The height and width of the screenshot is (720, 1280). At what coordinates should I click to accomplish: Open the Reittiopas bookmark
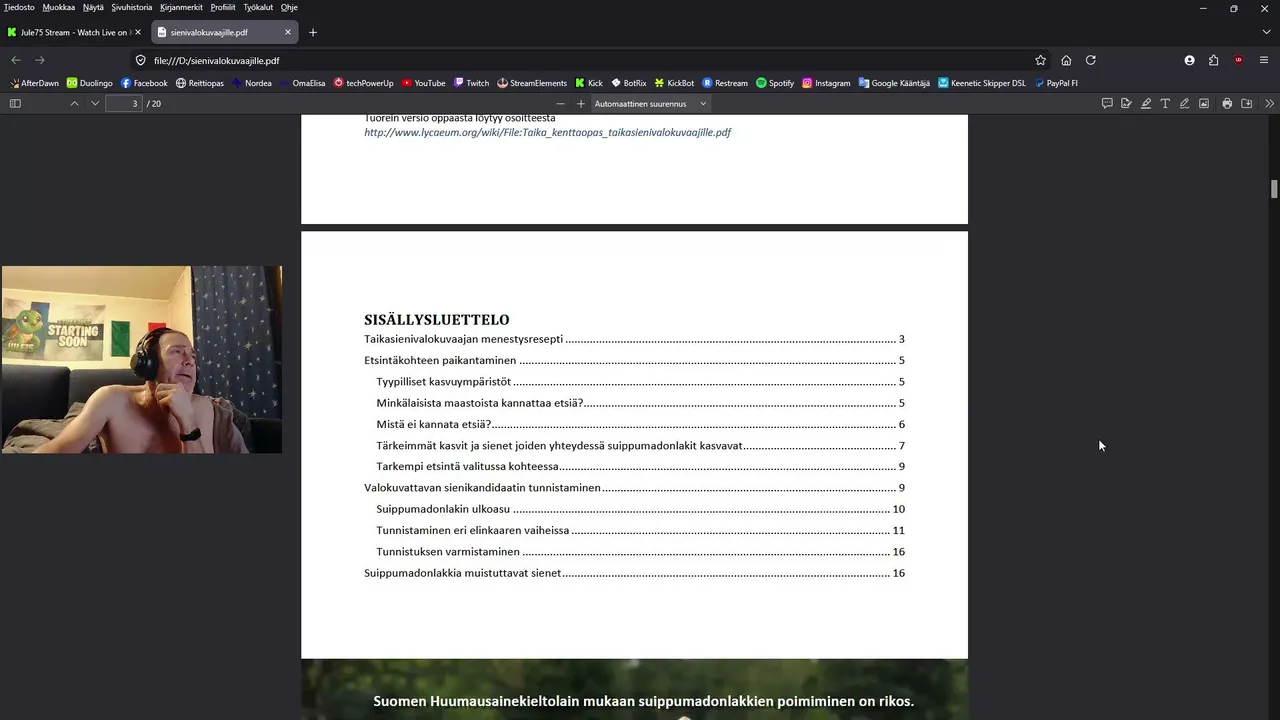tap(199, 83)
